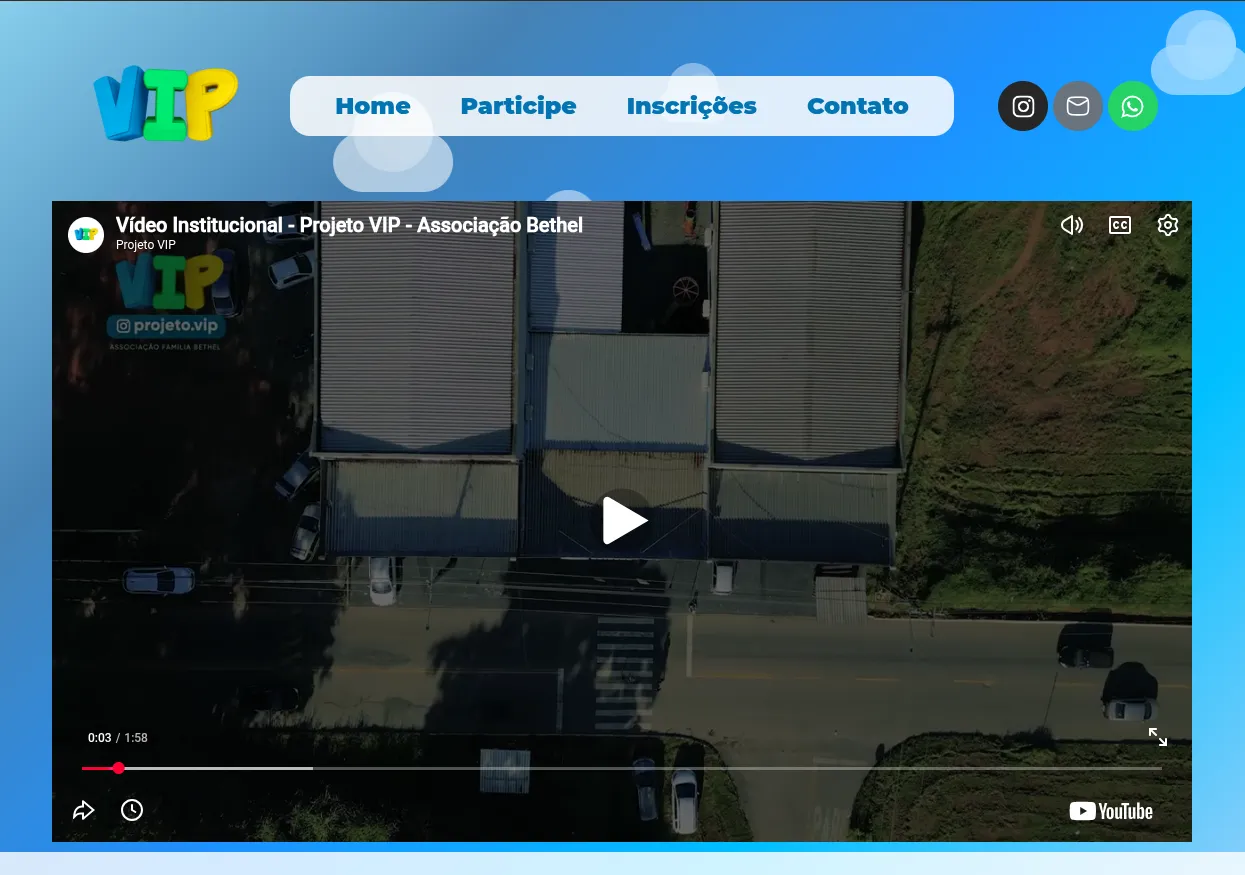Switch to the Participe section
Image resolution: width=1245 pixels, height=875 pixels.
(x=518, y=105)
